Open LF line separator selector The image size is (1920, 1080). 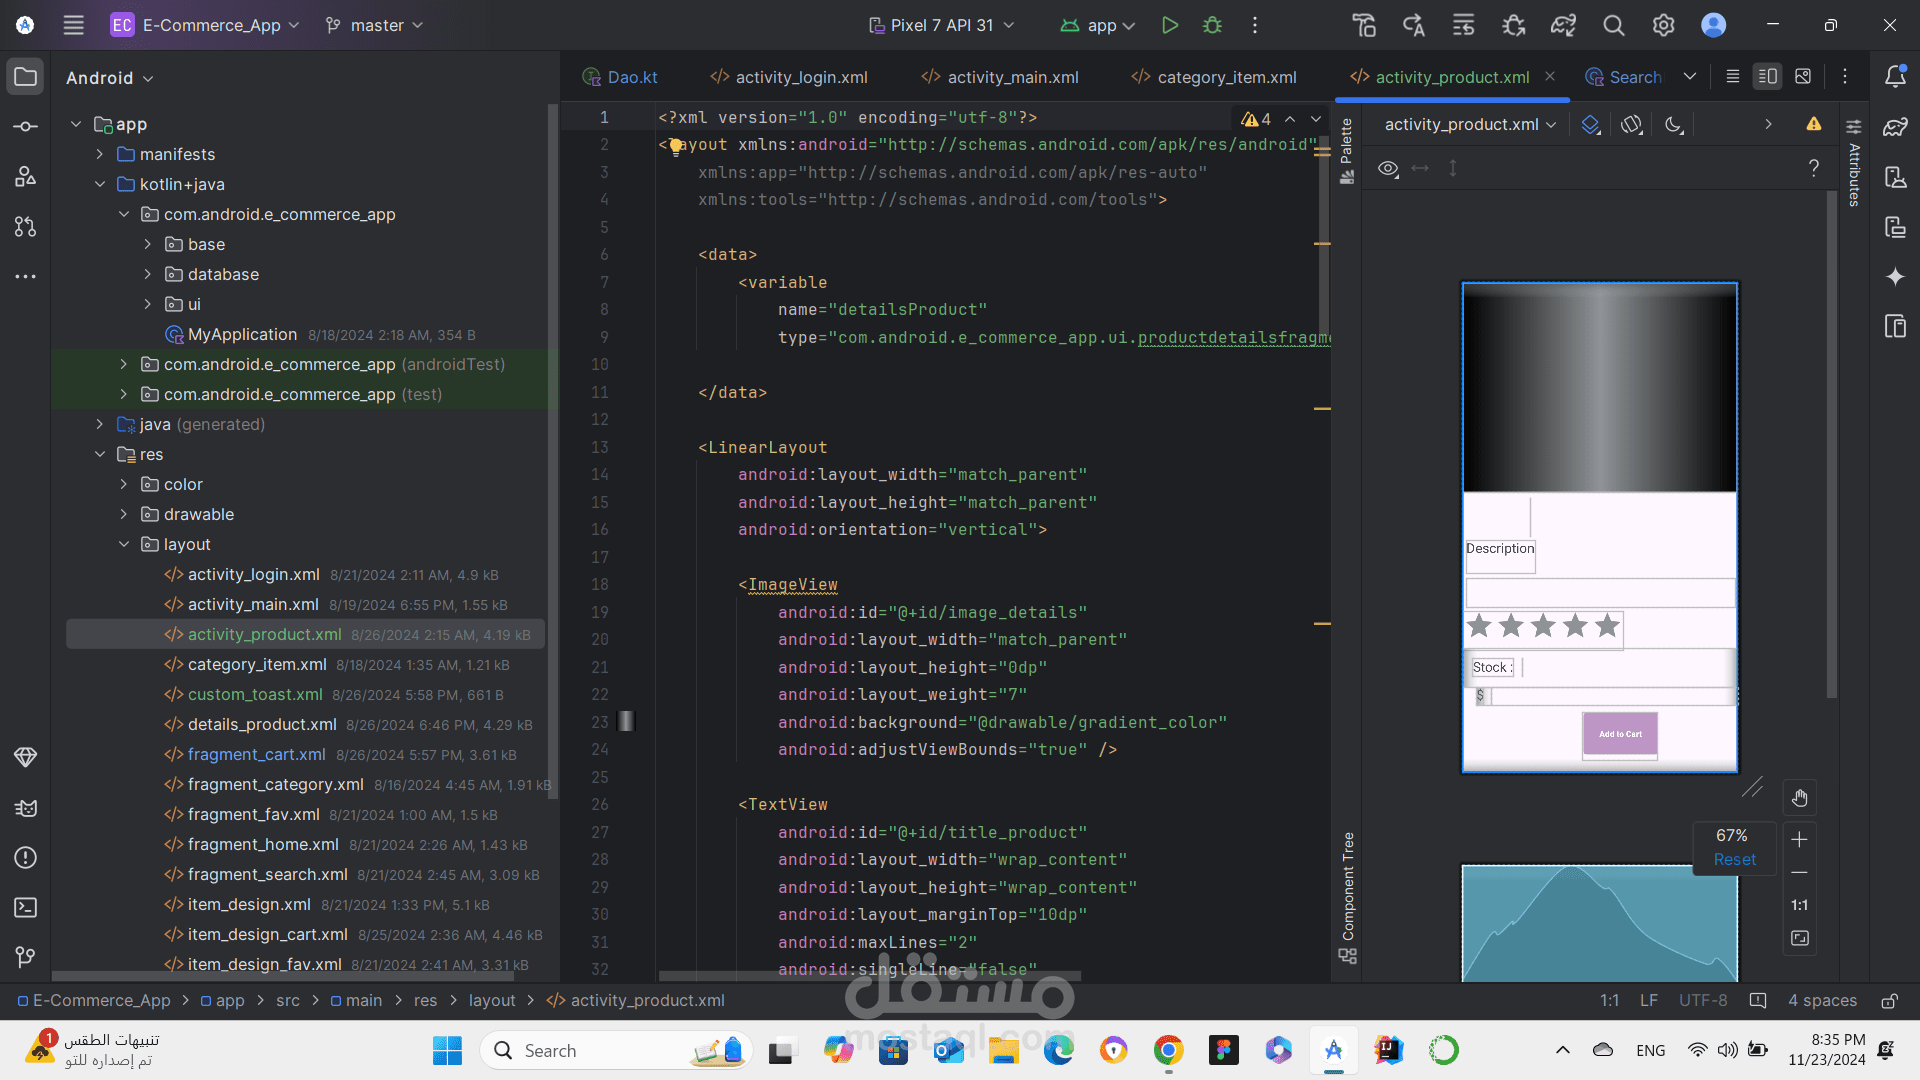coord(1649,1001)
